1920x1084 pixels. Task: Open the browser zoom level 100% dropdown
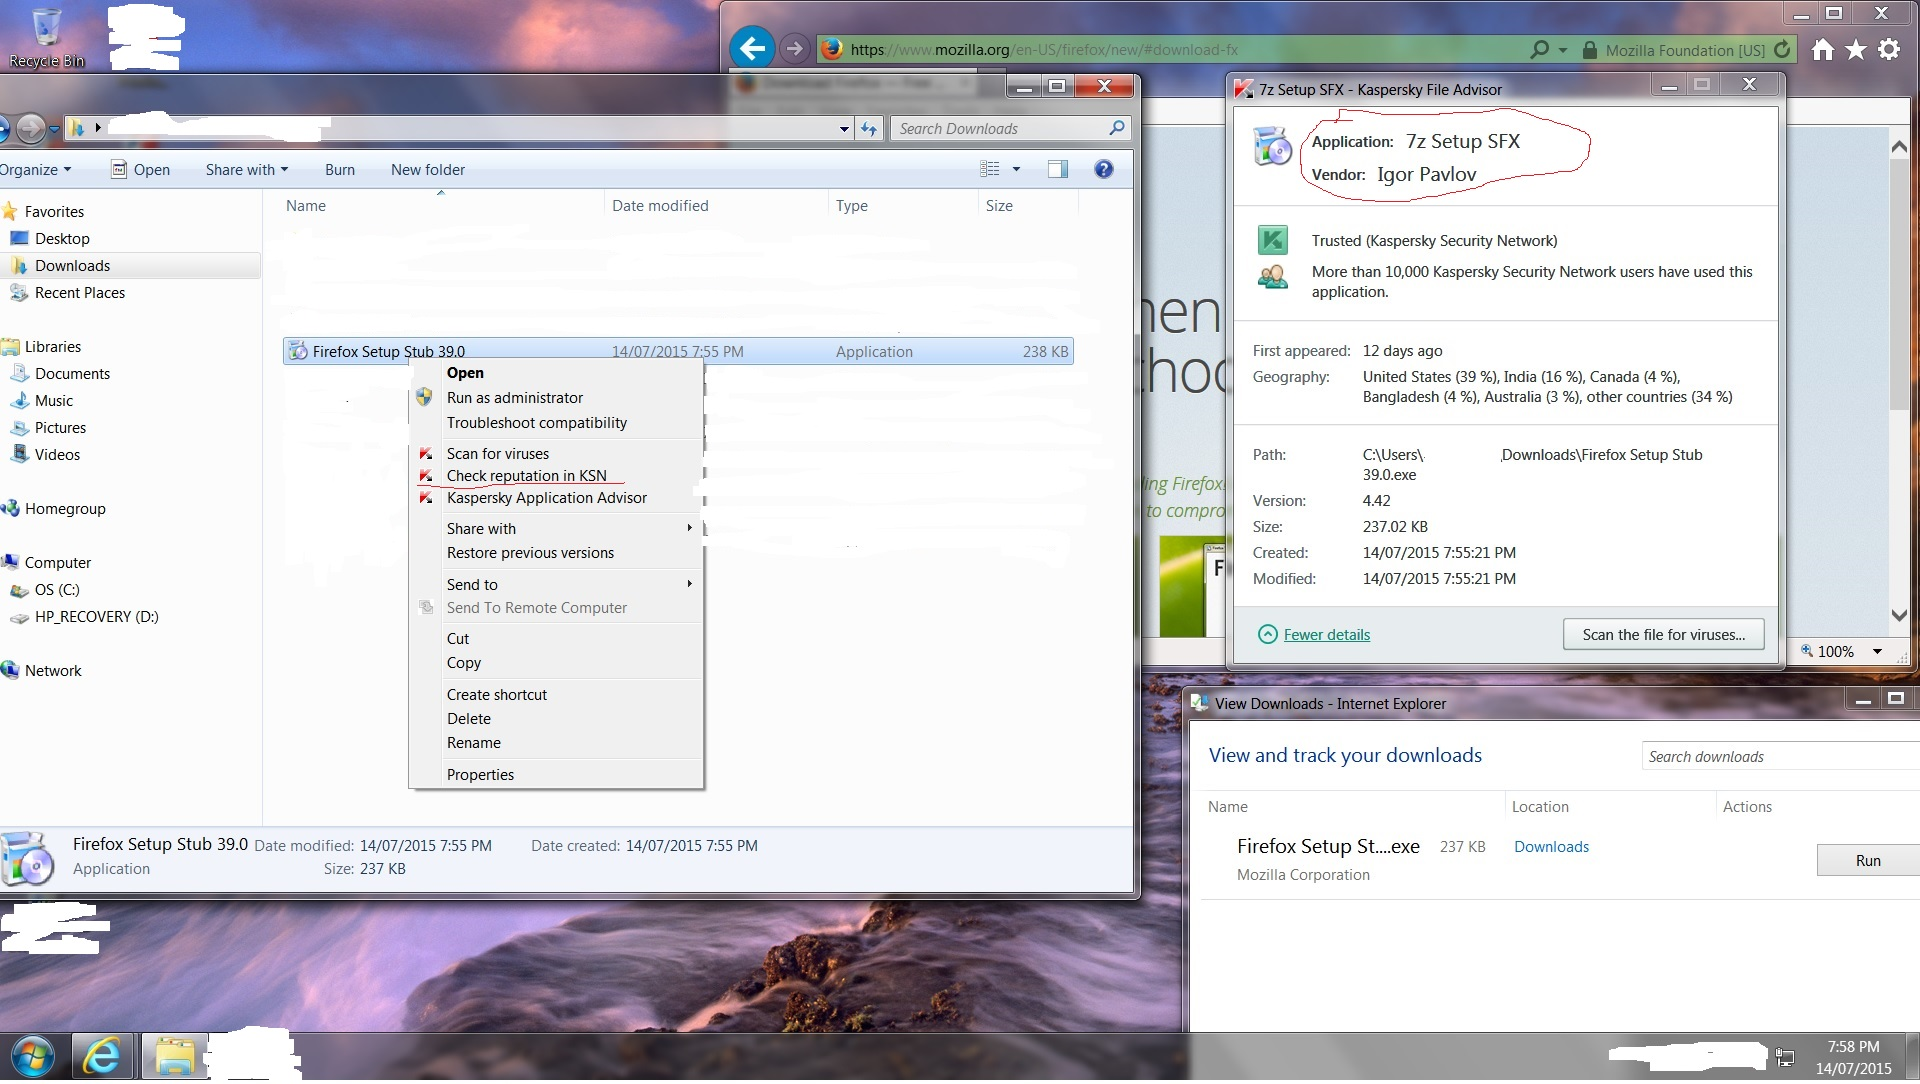[1877, 651]
